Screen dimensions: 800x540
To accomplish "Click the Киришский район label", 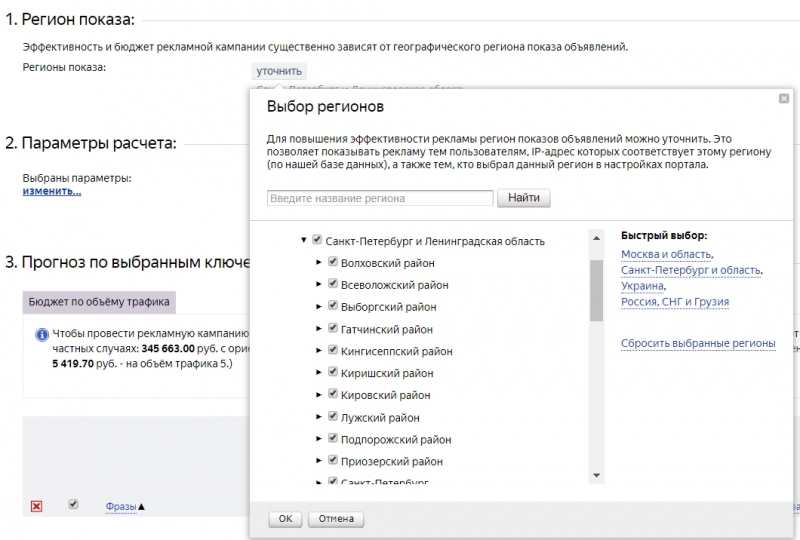I will [x=387, y=374].
